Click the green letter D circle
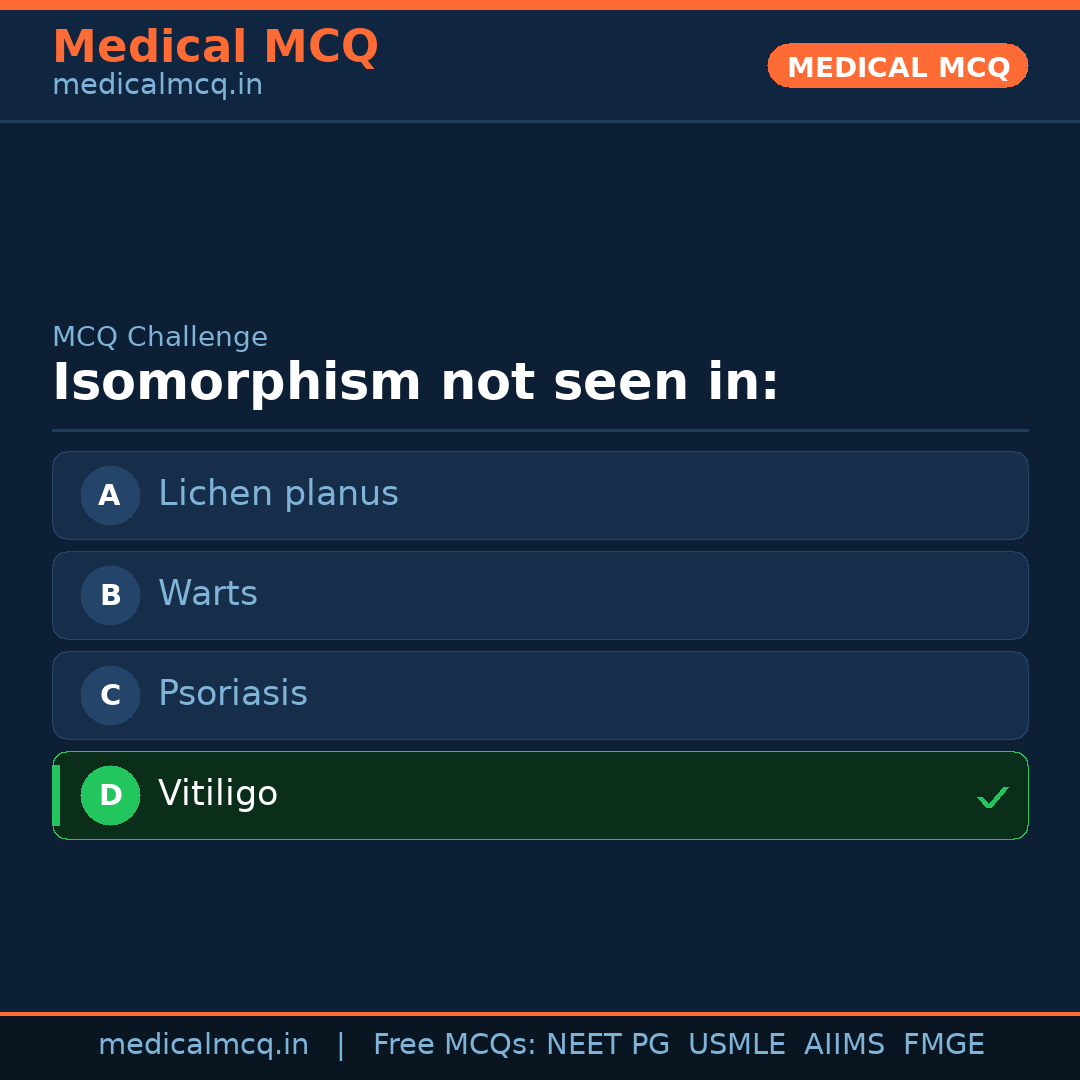This screenshot has height=1080, width=1080. tap(110, 795)
